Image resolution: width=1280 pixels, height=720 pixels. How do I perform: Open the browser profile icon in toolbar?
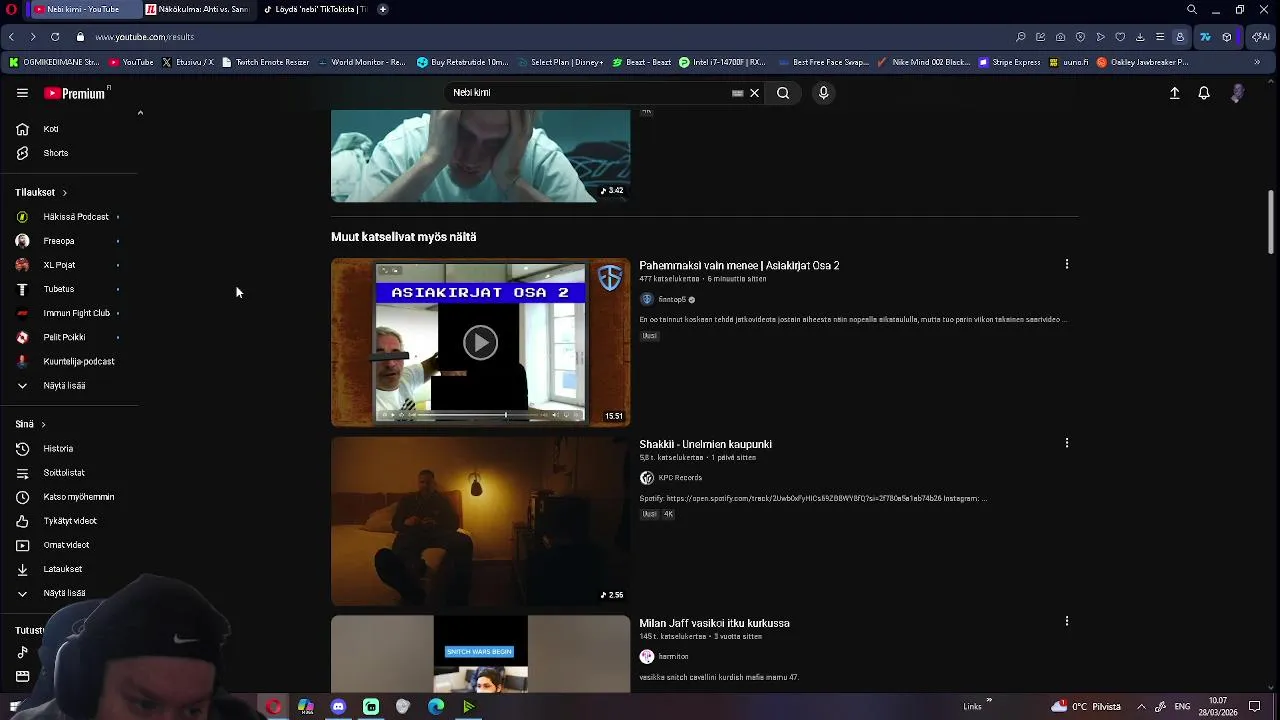click(1180, 37)
